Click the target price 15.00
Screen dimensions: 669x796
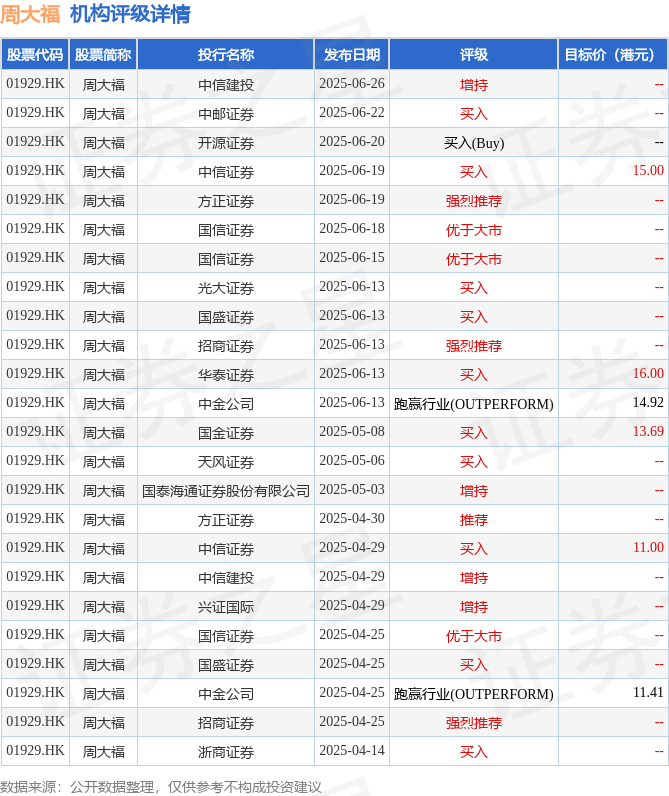pos(648,171)
